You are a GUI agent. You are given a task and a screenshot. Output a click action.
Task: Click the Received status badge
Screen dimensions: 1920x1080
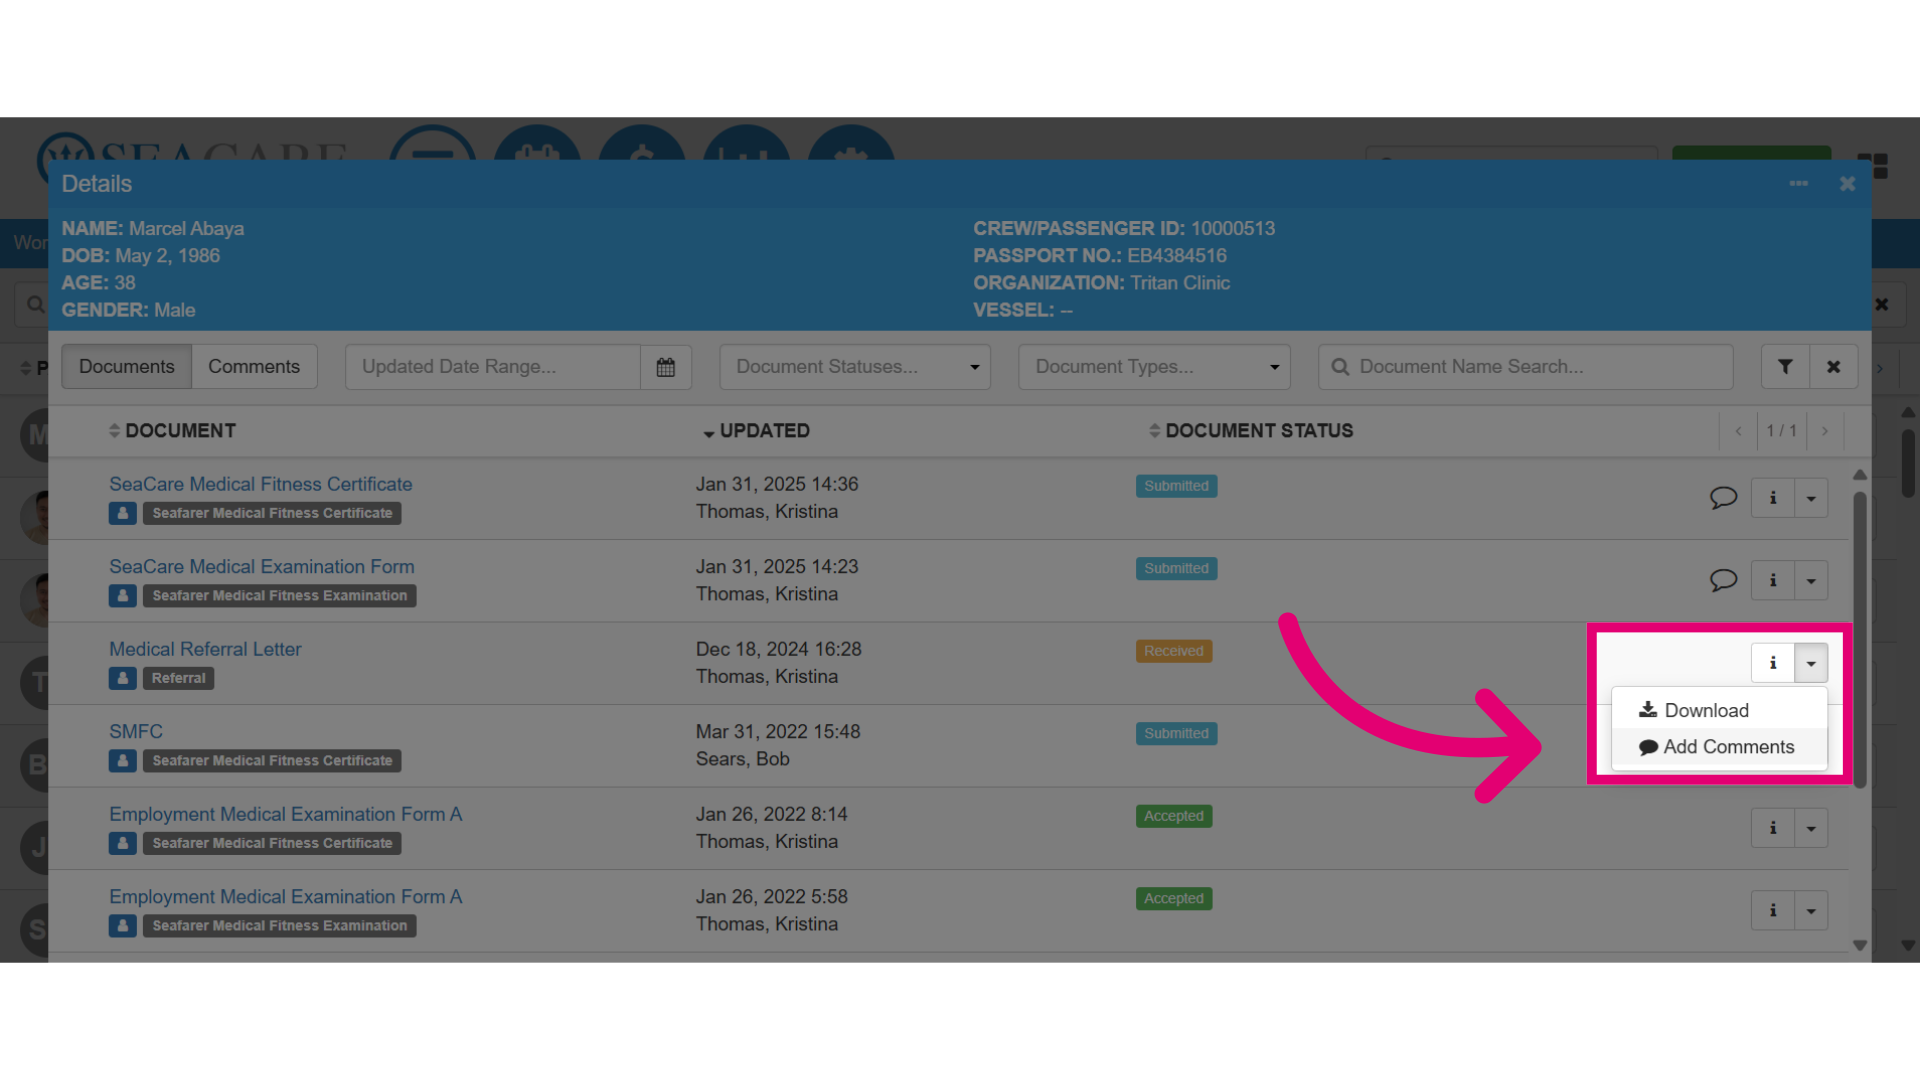(x=1174, y=651)
